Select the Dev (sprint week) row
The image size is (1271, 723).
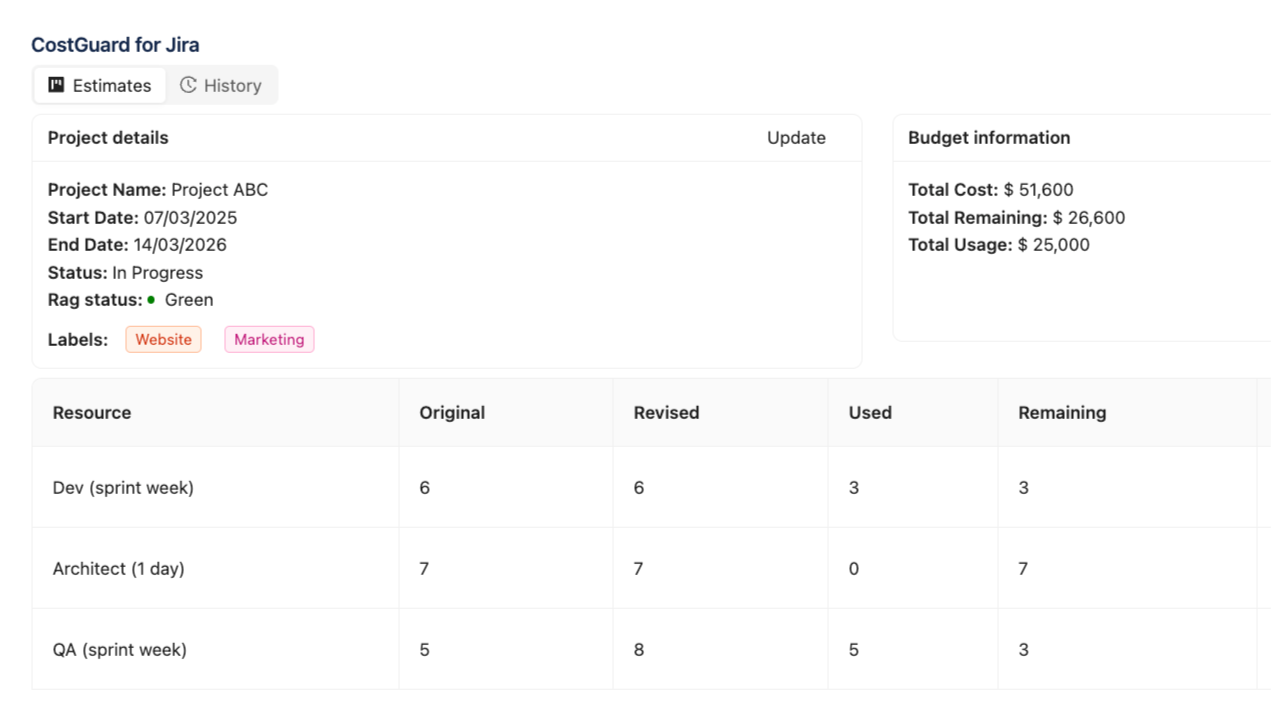(x=123, y=488)
